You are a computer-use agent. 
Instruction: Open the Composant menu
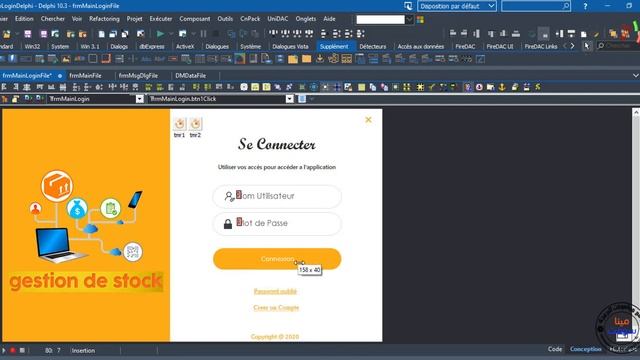click(x=195, y=19)
